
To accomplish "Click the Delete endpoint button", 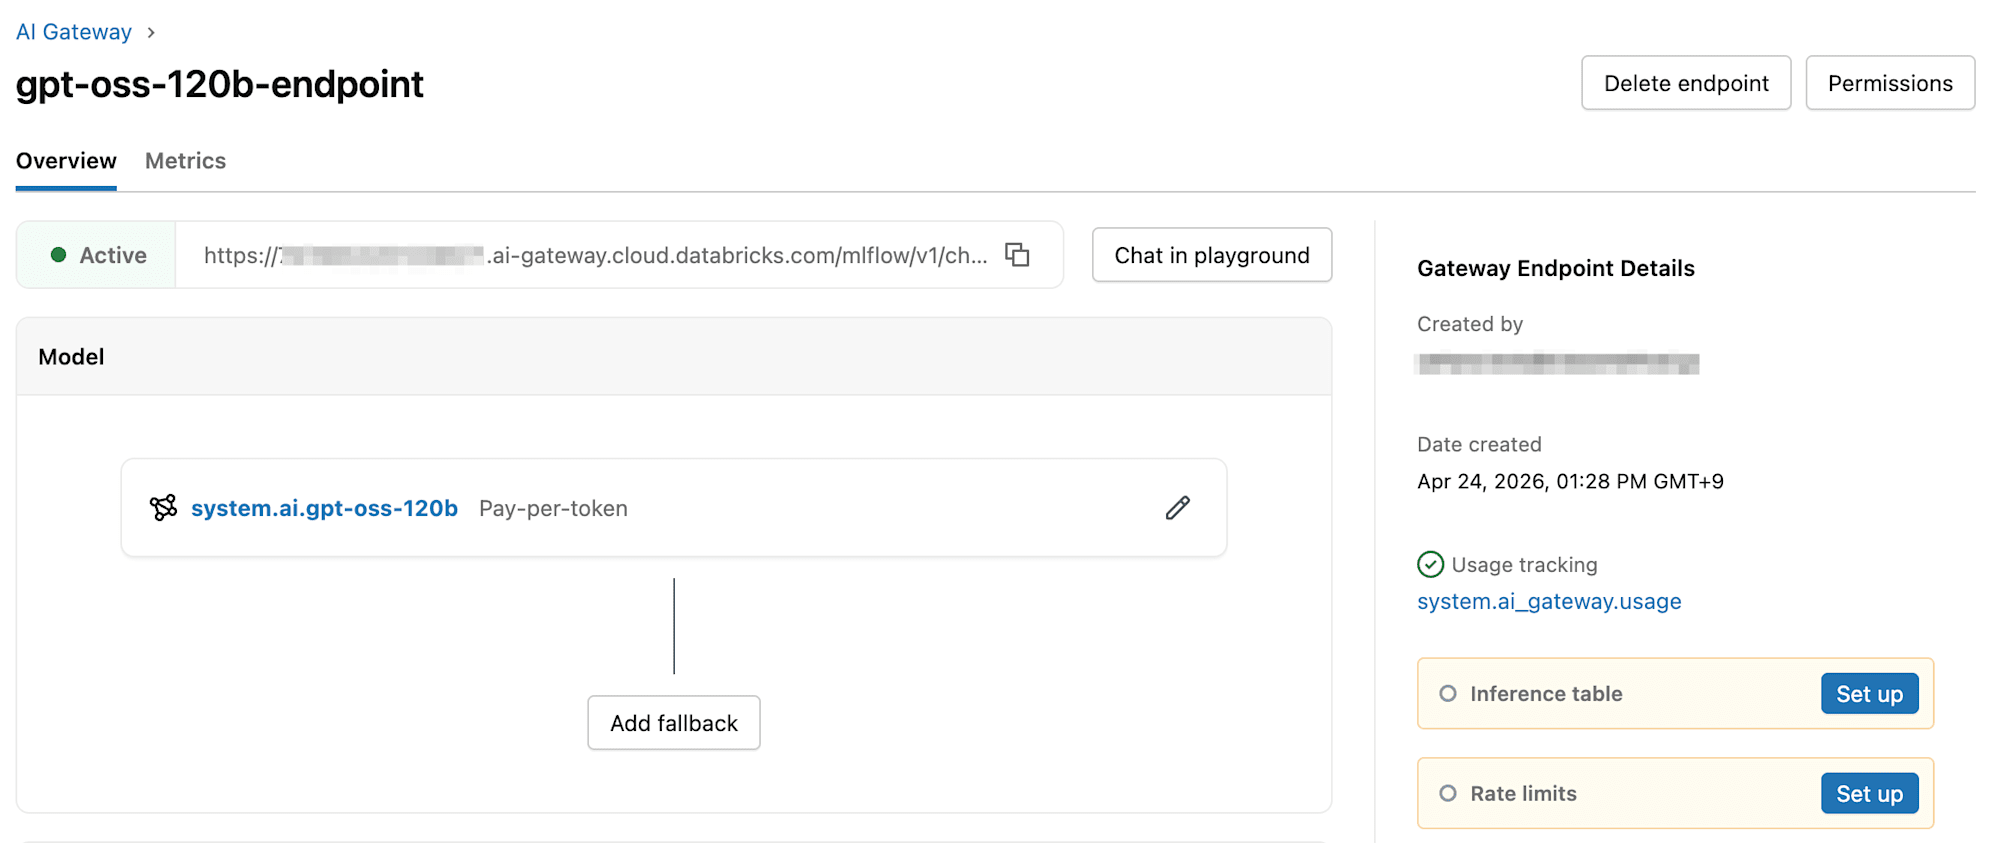I will pos(1686,83).
